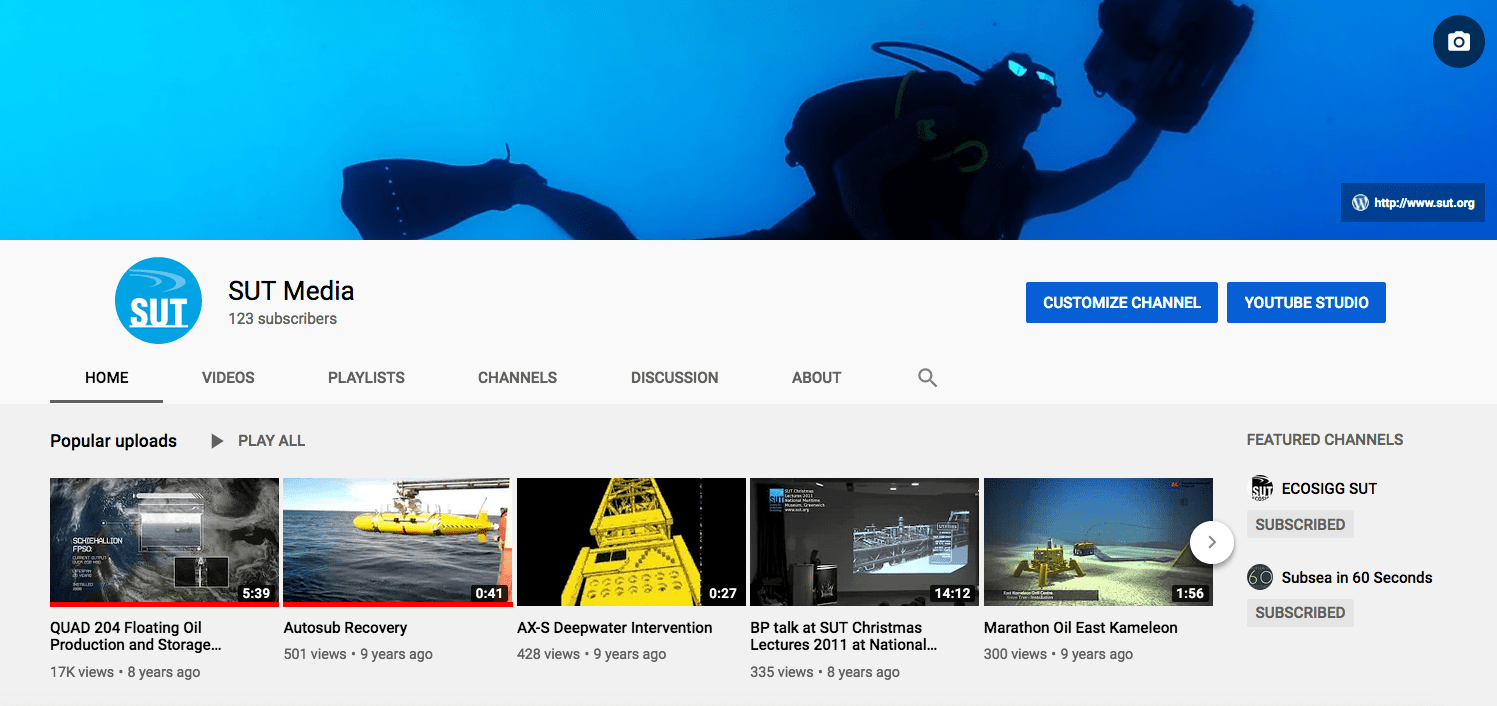
Task: Click the PLAY ALL link text
Action: 271,441
